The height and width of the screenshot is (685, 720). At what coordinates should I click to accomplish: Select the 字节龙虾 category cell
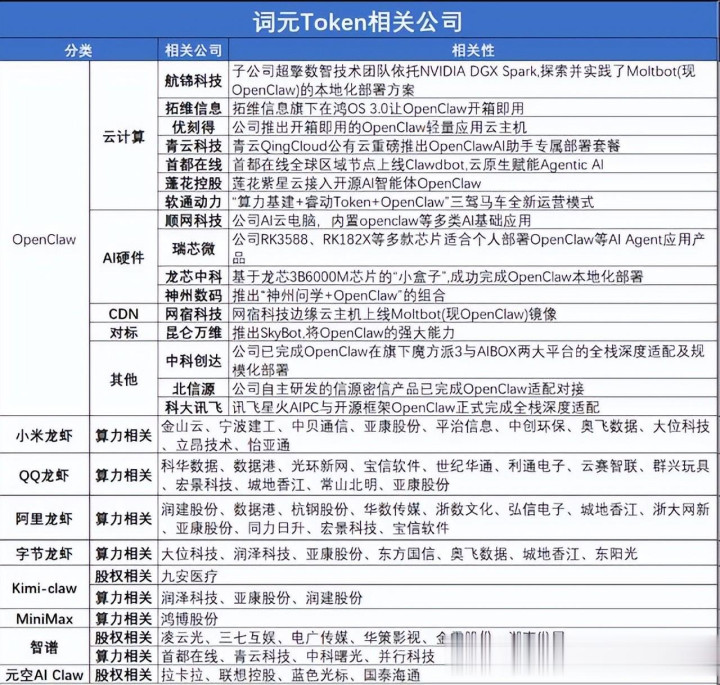coord(44,553)
